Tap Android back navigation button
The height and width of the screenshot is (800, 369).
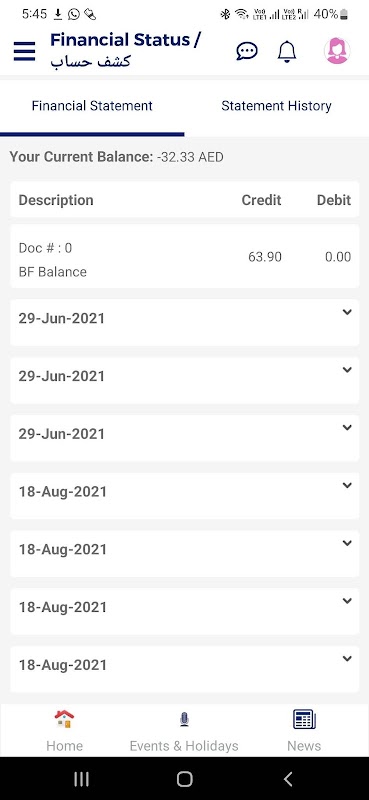tap(288, 779)
